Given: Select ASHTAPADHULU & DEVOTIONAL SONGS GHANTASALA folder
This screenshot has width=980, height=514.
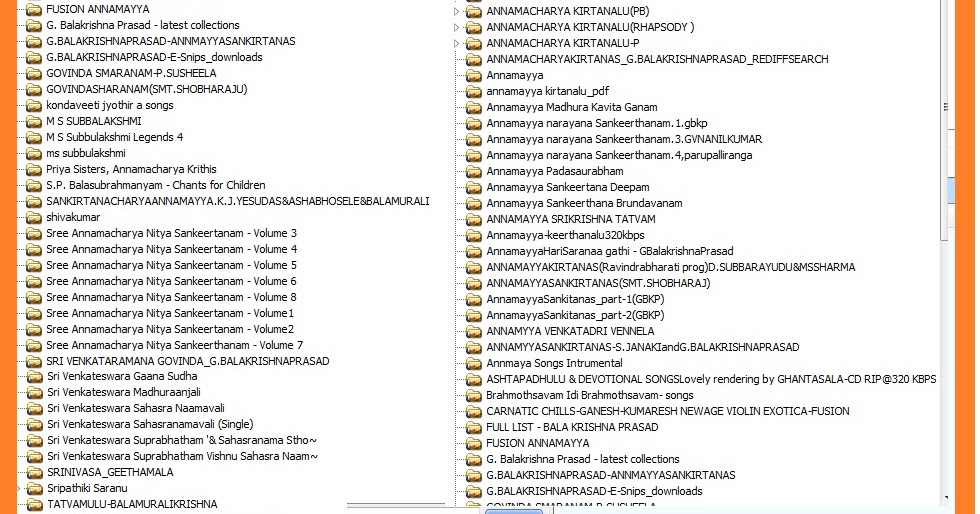Looking at the screenshot, I should [711, 380].
